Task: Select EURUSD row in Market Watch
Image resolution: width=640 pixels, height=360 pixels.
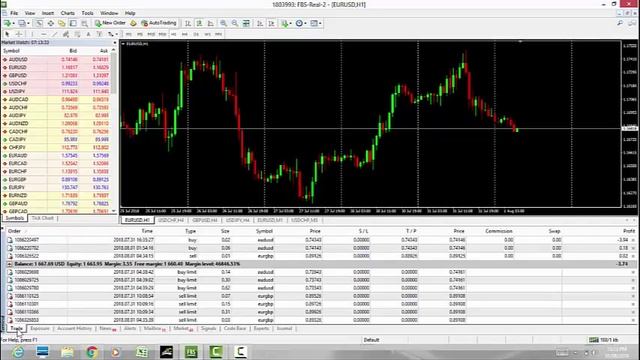Action: click(56, 67)
